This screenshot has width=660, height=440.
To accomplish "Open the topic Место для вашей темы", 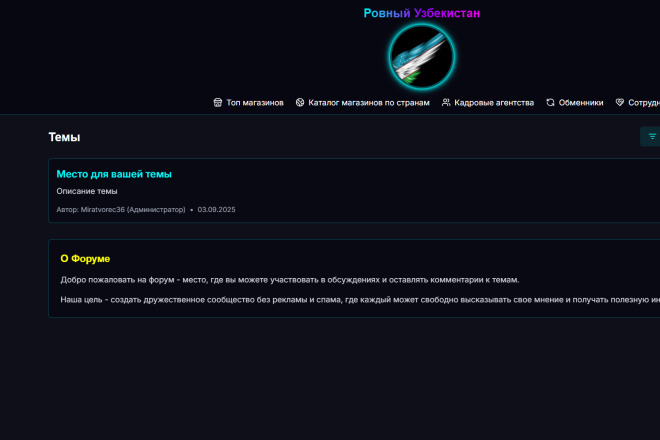I will click(114, 174).
